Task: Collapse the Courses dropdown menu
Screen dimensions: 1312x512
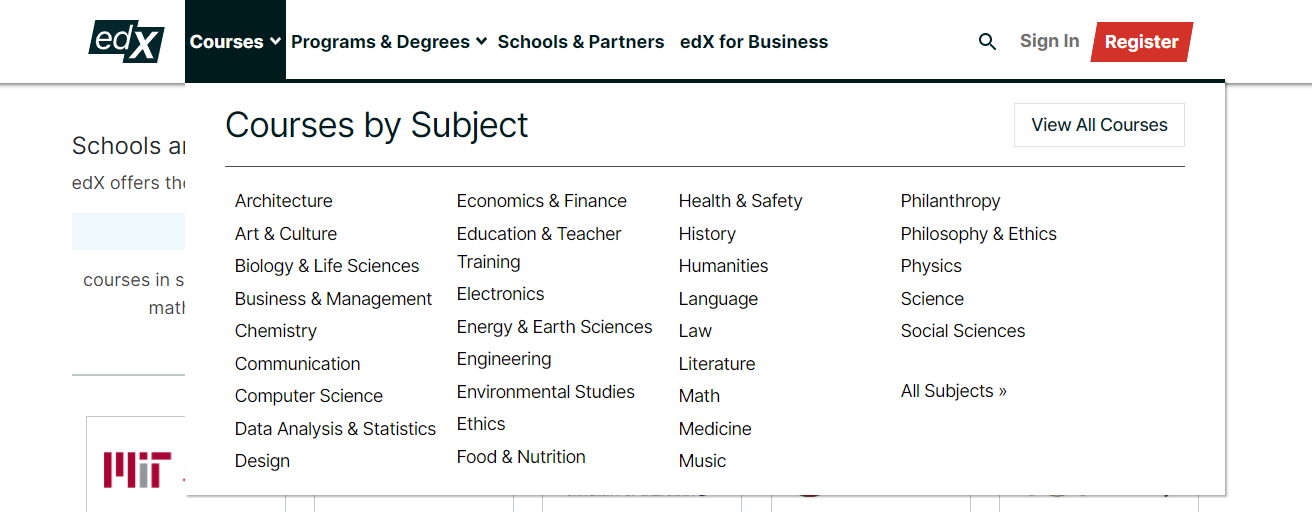Action: [x=235, y=42]
